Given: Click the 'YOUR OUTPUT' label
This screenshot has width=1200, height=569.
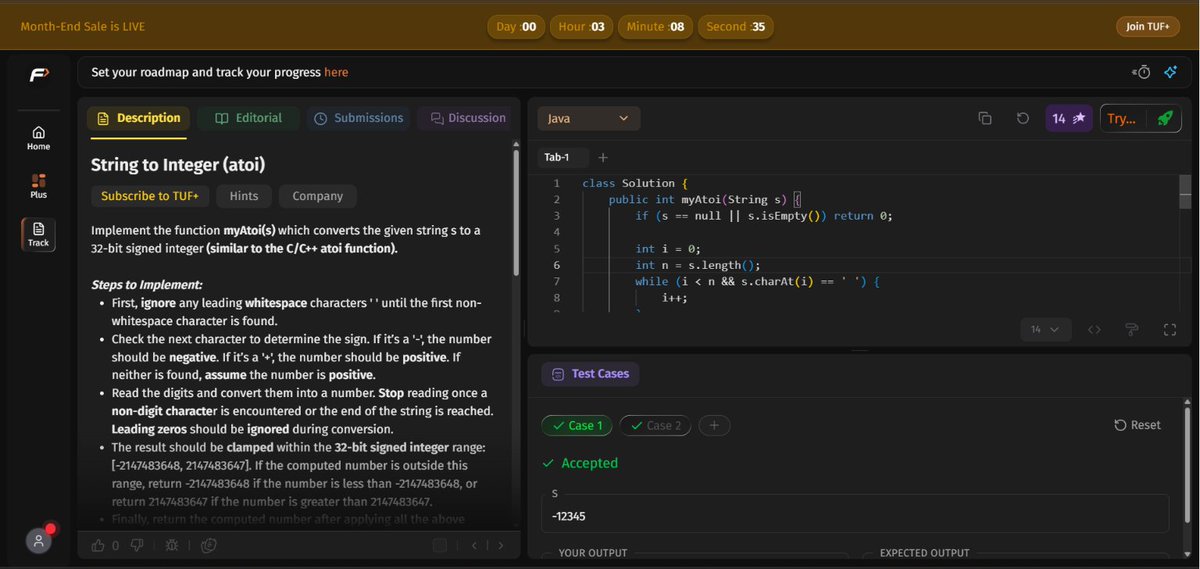Looking at the screenshot, I should [593, 553].
